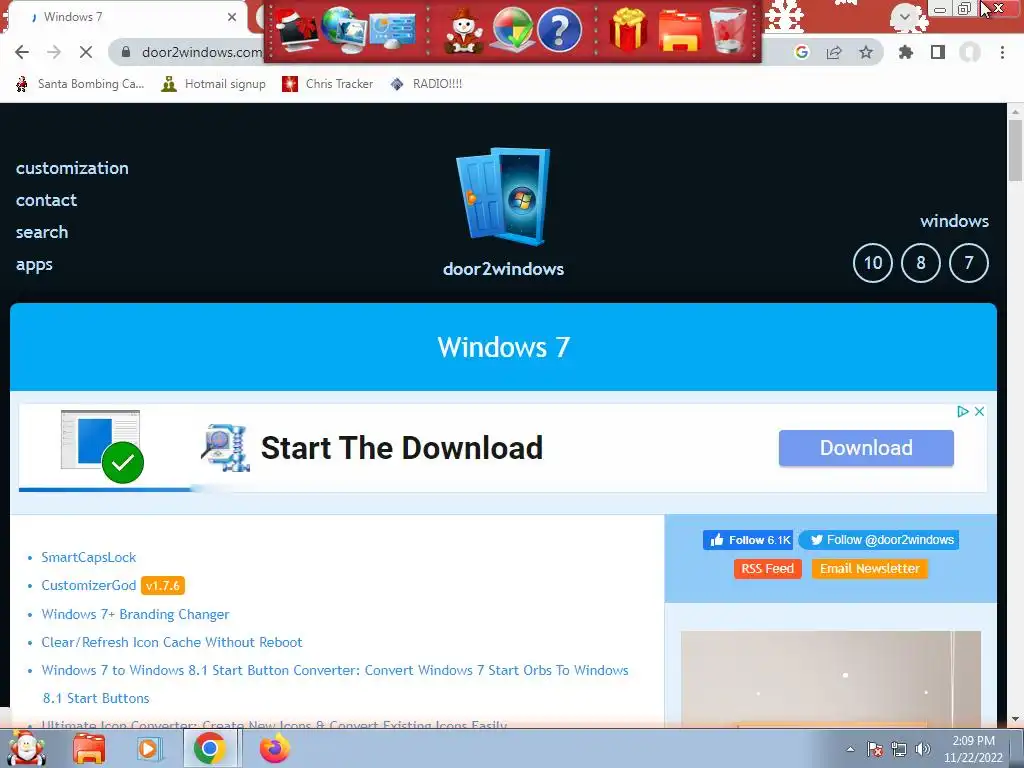
Task: Click the sidebar advertisement image
Action: (831, 679)
